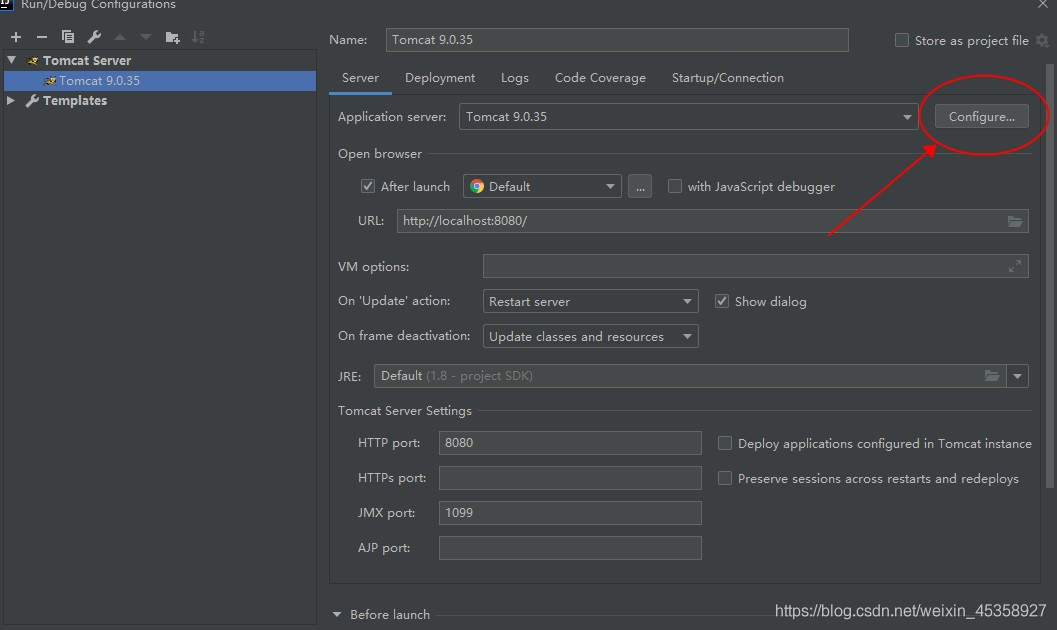Click the HTTPs port field
The image size is (1057, 630).
(570, 478)
